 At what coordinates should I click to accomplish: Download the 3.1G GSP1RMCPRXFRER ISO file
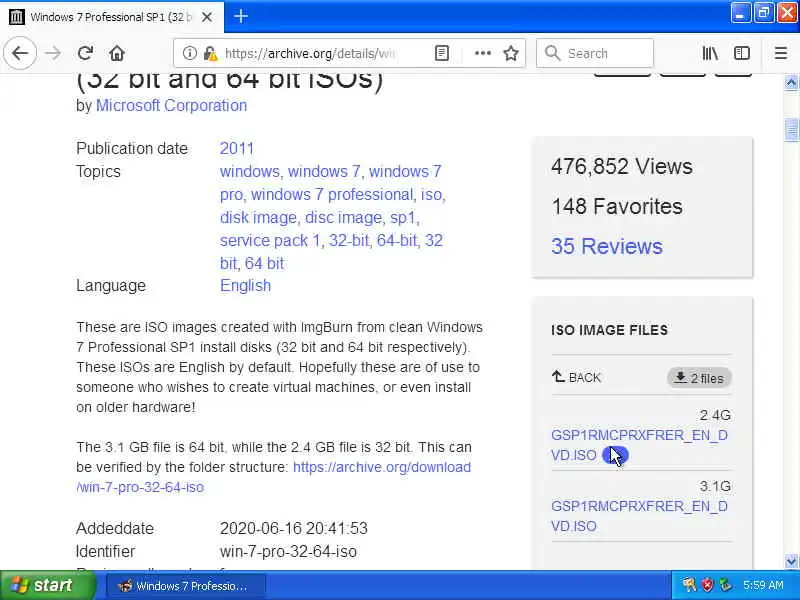coord(639,516)
